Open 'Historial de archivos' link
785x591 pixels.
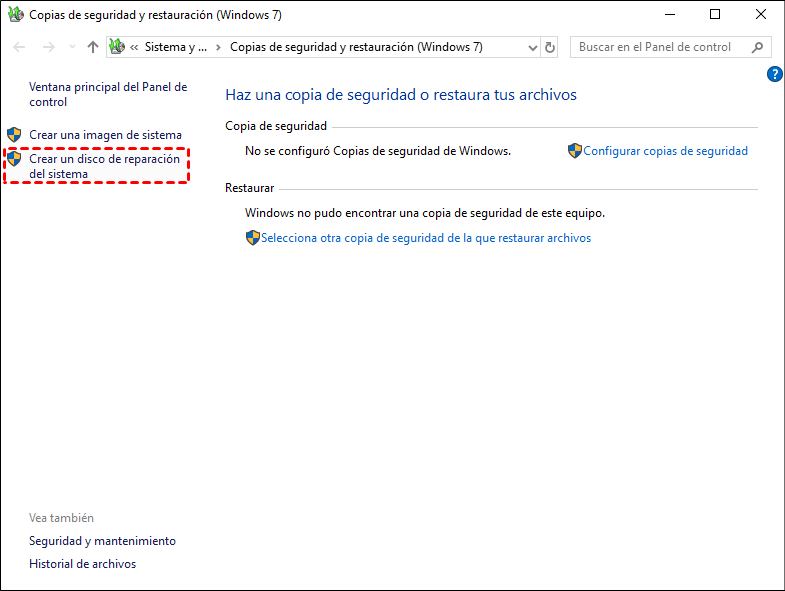coord(82,563)
